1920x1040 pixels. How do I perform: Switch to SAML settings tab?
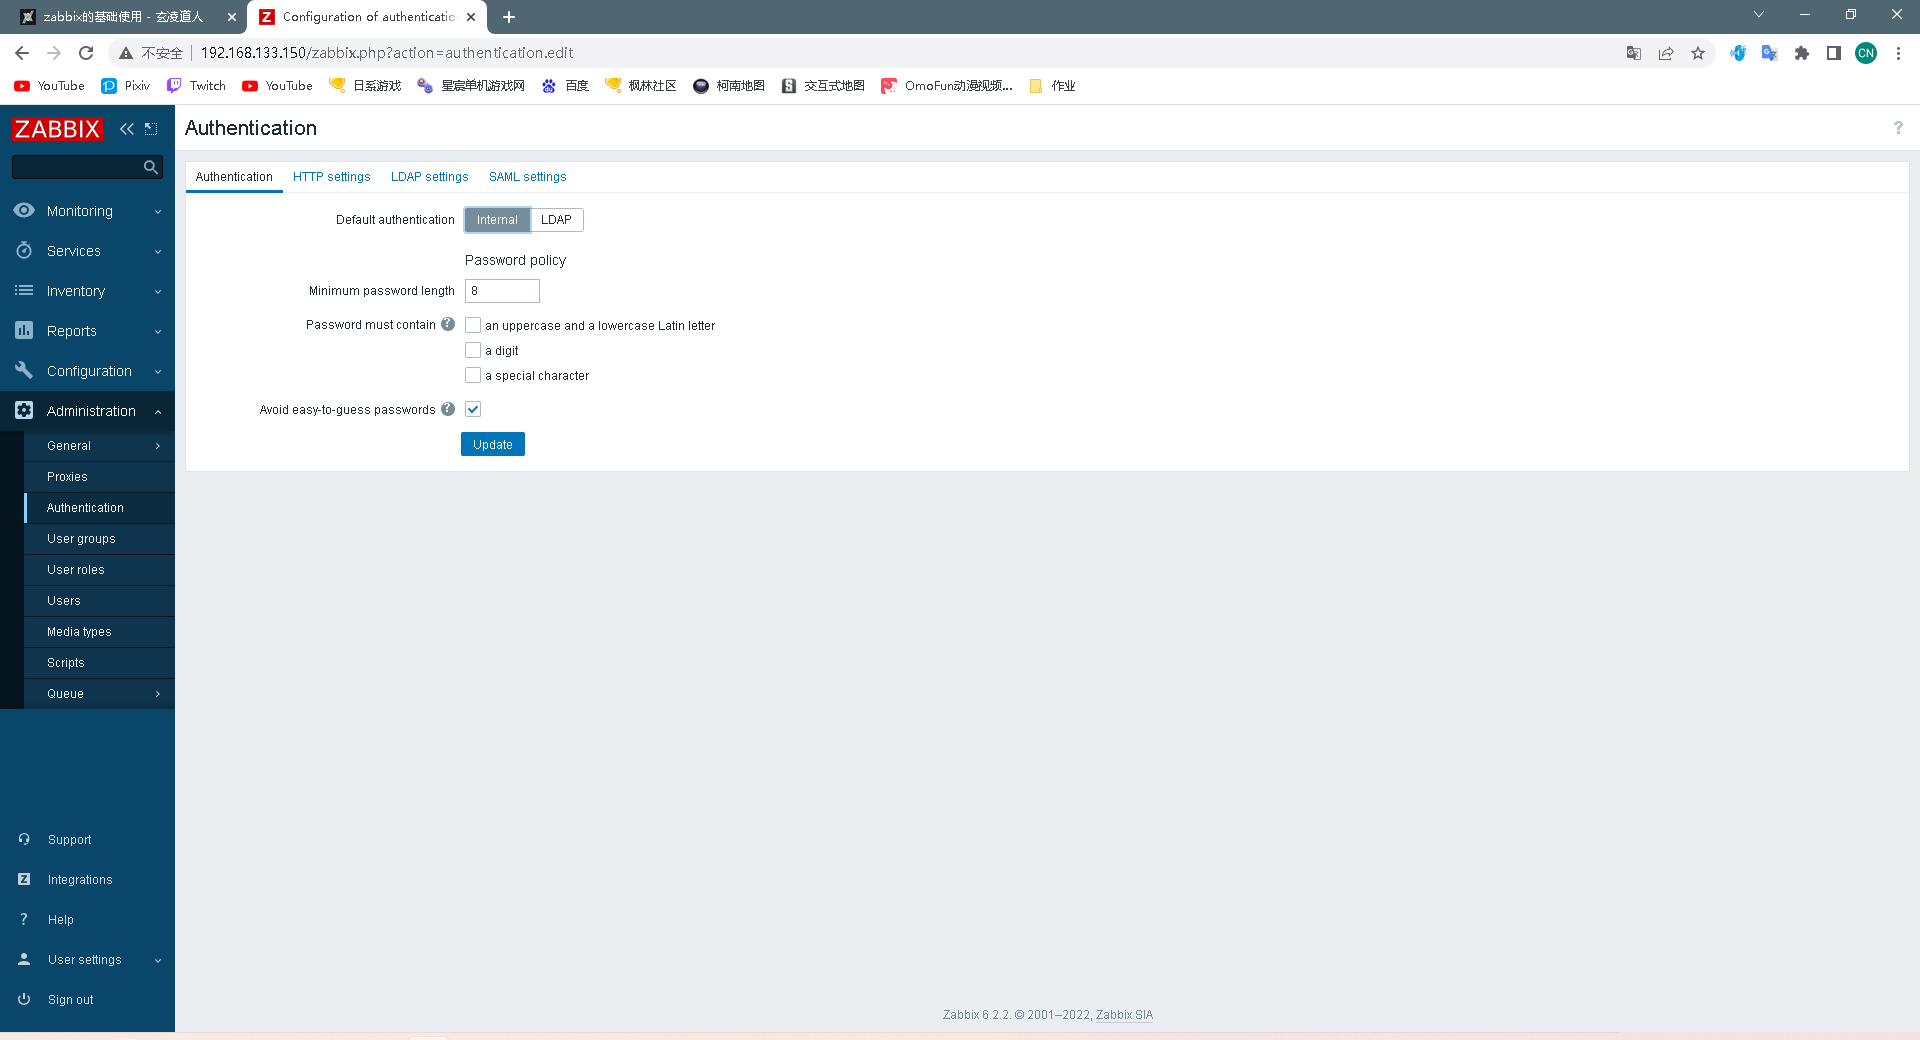pyautogui.click(x=527, y=177)
